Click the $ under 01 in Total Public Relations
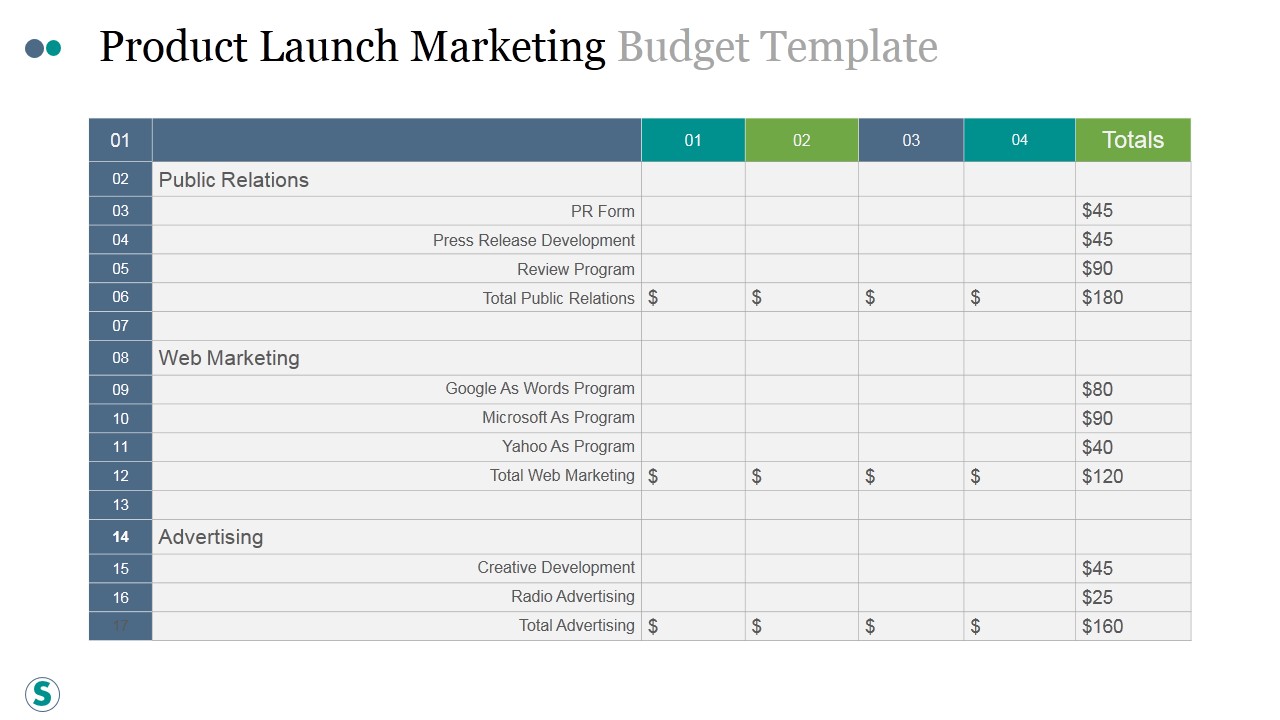This screenshot has width=1280, height=720. (653, 298)
